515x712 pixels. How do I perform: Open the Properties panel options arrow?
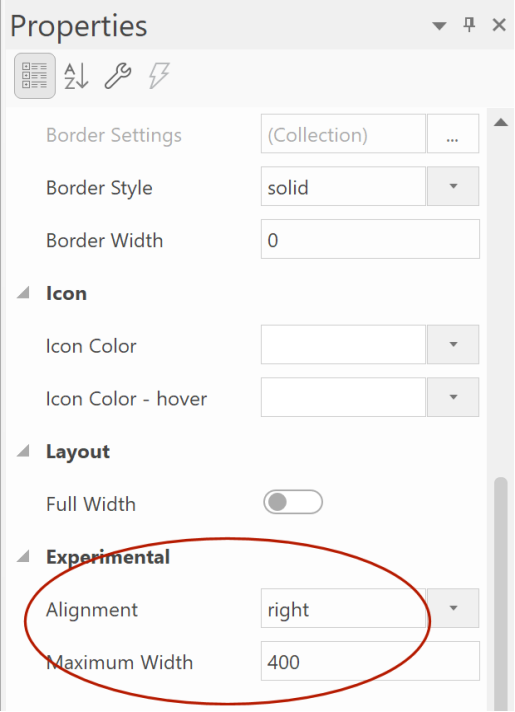coord(439,26)
